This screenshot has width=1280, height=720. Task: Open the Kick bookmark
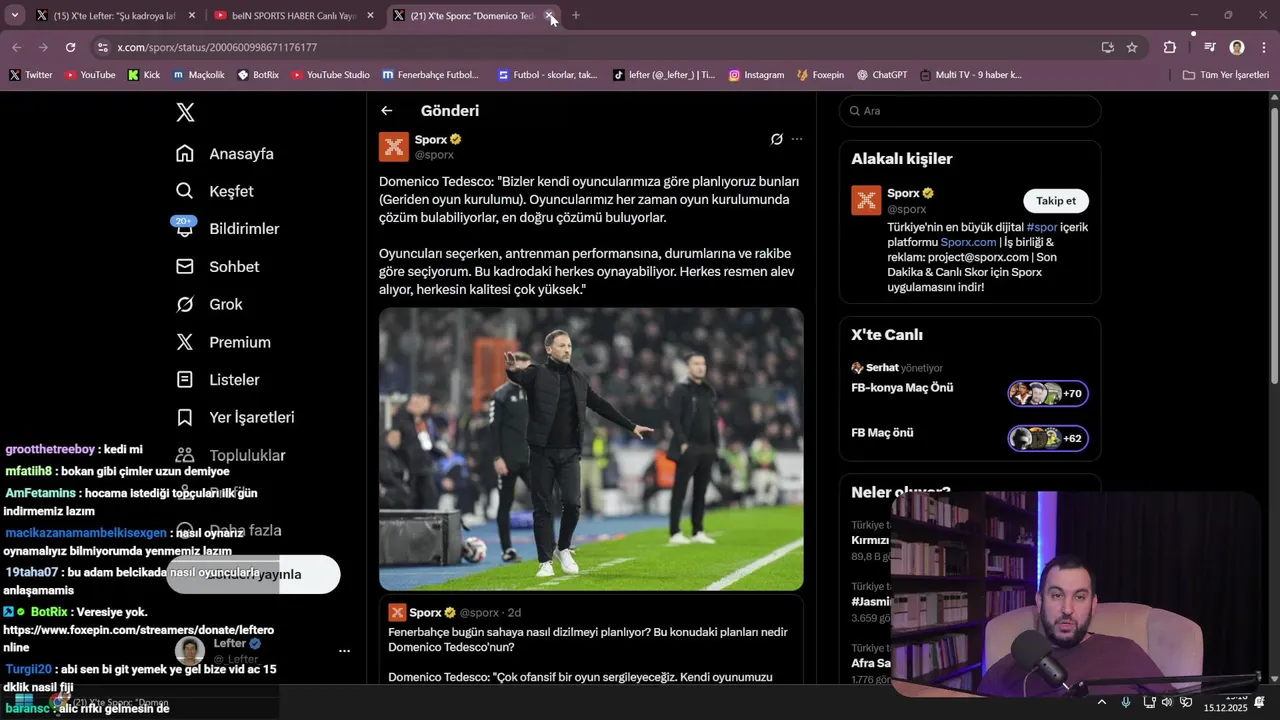click(143, 75)
